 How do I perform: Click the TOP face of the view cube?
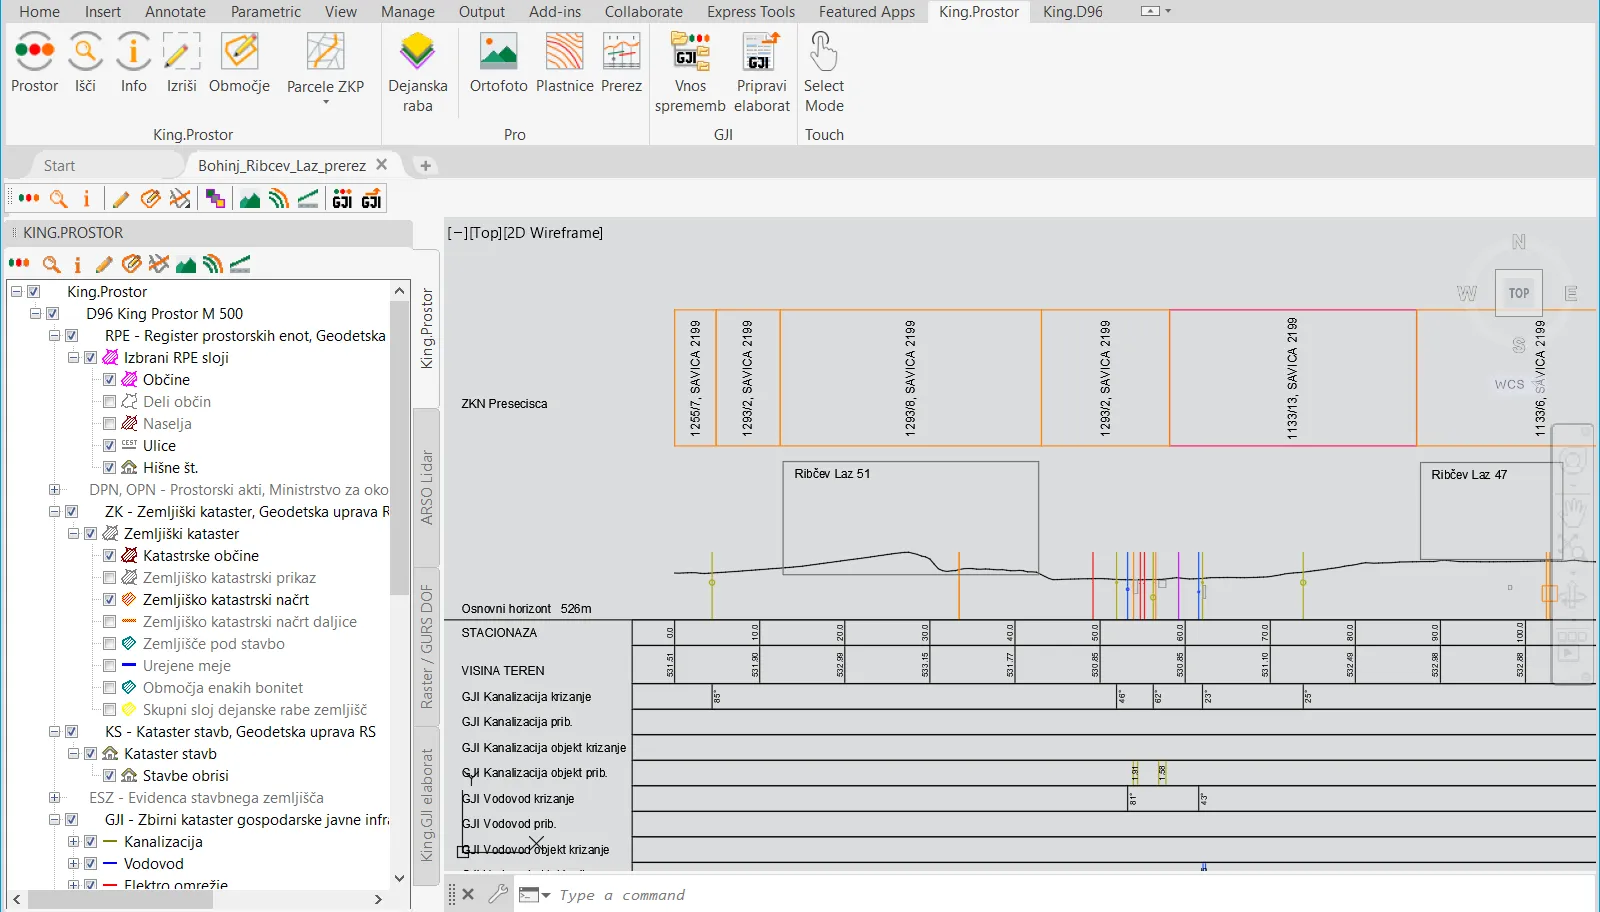tap(1518, 293)
